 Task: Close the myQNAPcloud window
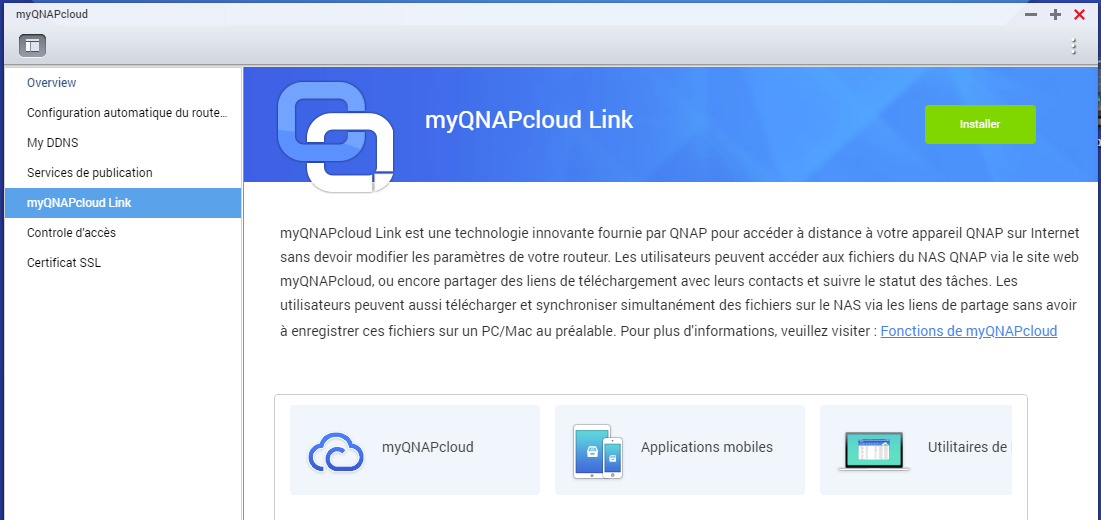(1079, 14)
